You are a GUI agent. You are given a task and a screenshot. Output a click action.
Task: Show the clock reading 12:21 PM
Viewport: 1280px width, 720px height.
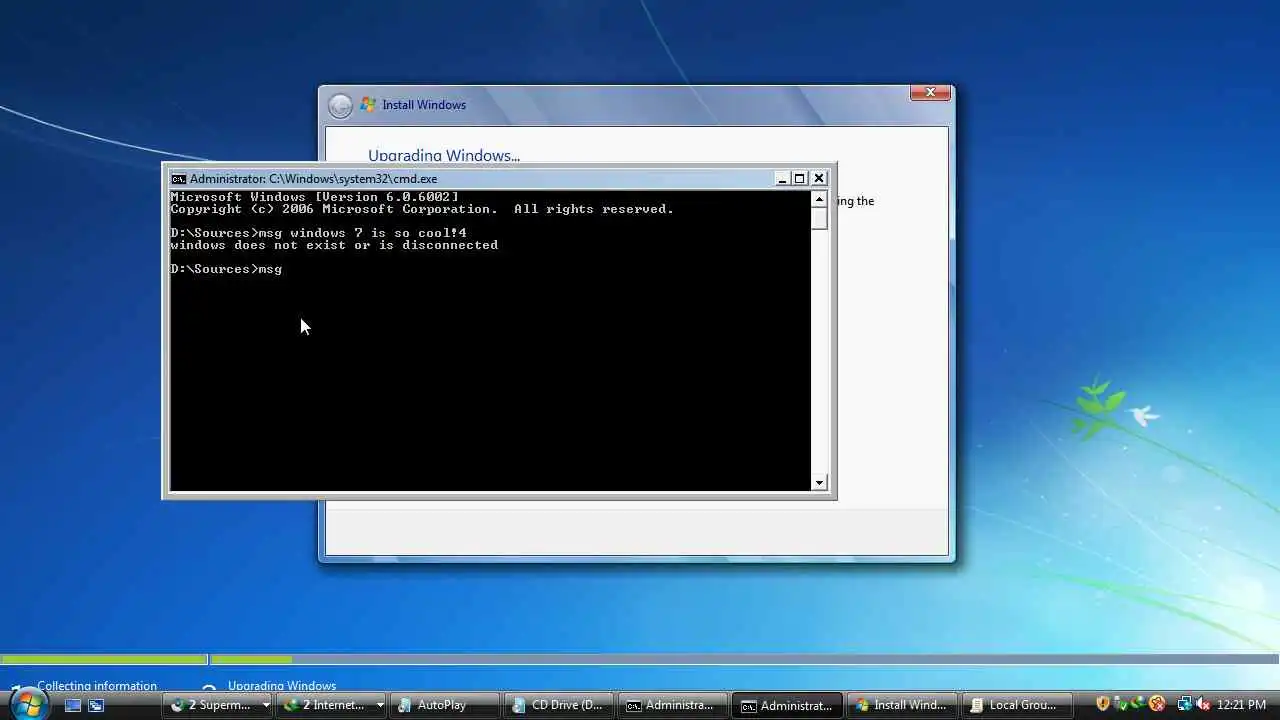(1241, 705)
